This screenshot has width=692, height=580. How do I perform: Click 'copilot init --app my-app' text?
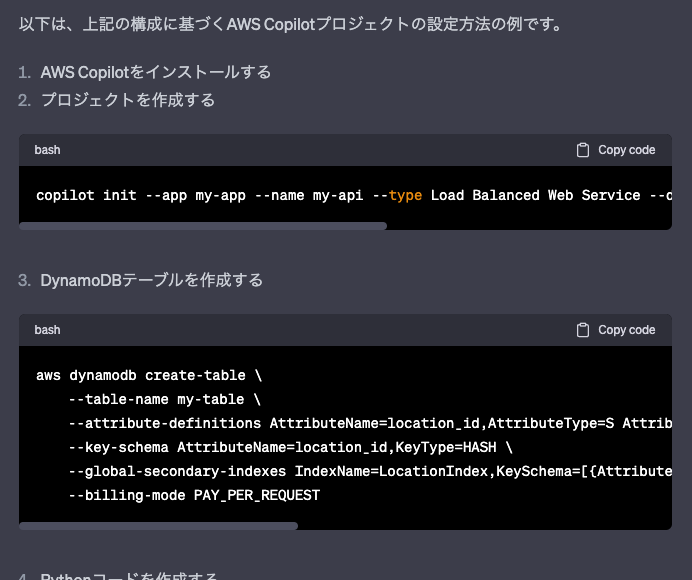(141, 196)
